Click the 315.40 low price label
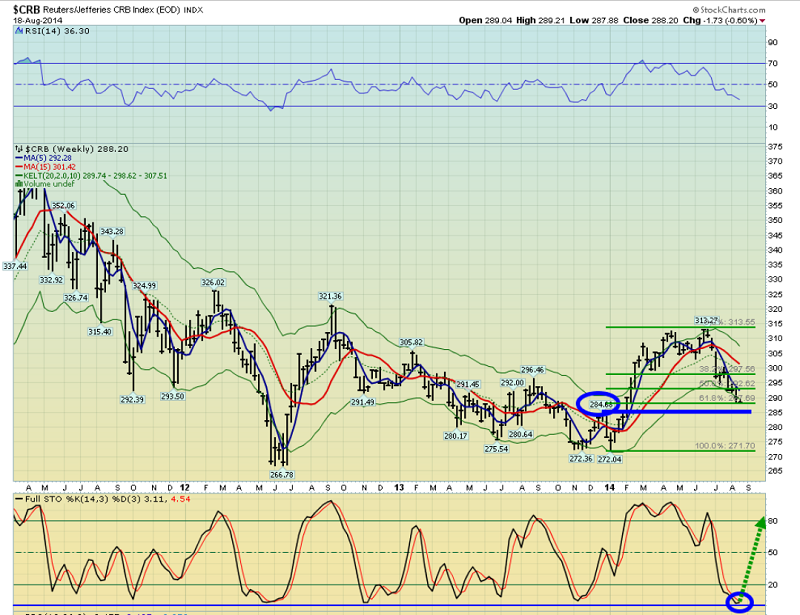This screenshot has width=800, height=615. [x=99, y=332]
